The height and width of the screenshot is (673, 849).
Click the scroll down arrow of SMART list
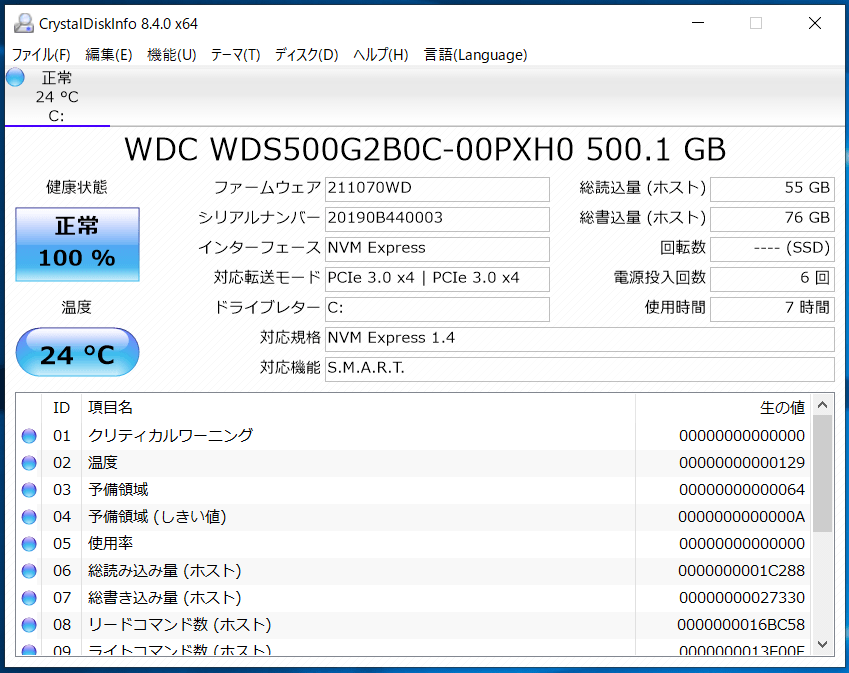coord(822,644)
